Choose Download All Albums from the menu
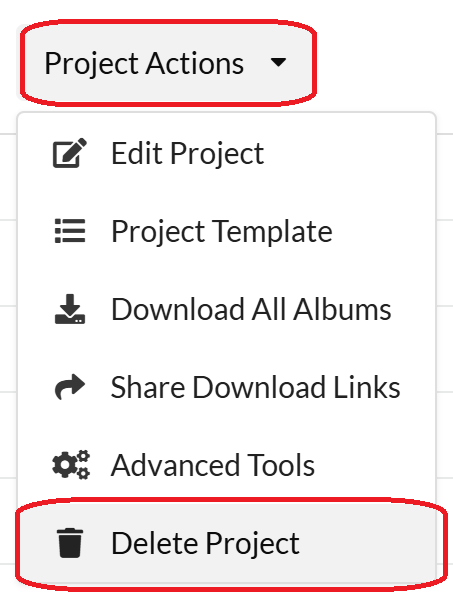Screen dimensions: 453x598 tap(226, 309)
